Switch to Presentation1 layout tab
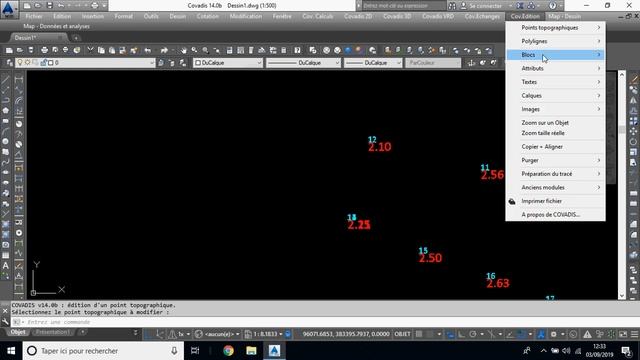This screenshot has height=360, width=640. point(53,332)
